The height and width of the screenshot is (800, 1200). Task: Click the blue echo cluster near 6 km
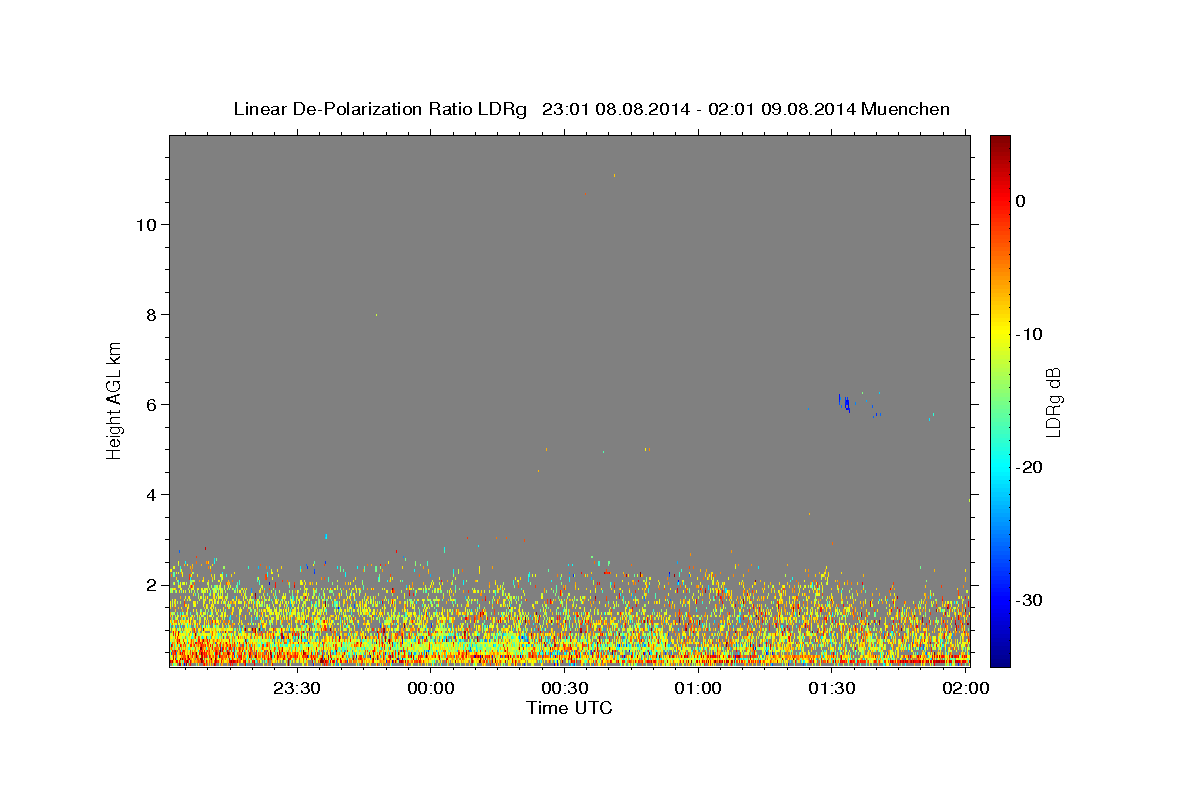[845, 403]
